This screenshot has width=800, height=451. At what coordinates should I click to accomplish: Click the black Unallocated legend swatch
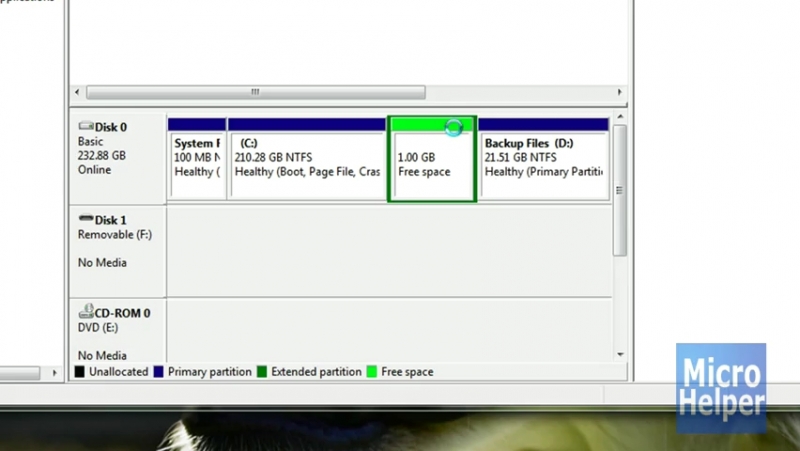point(80,372)
